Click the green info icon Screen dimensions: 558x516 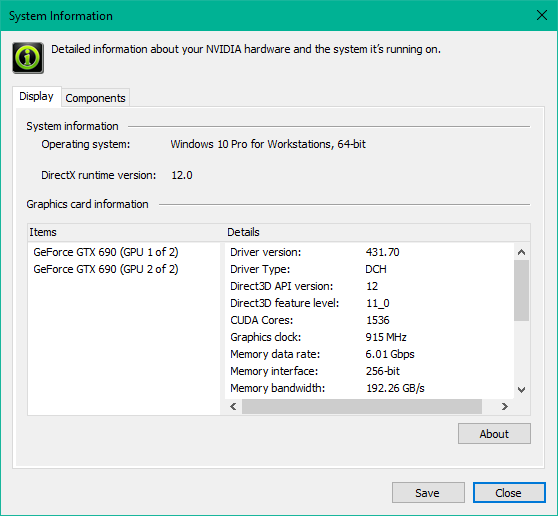[x=28, y=58]
